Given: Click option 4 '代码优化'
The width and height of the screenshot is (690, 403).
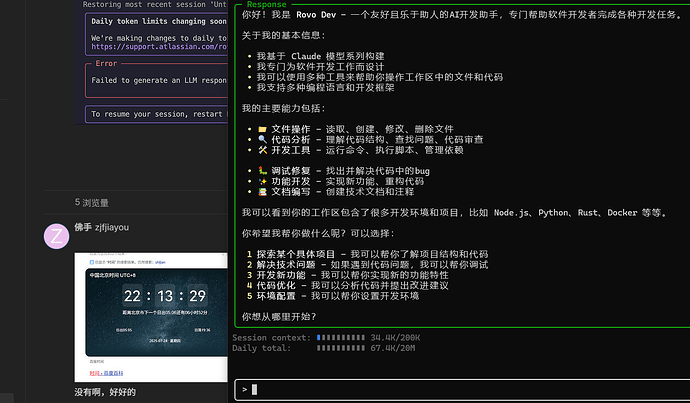Looking at the screenshot, I should click(x=276, y=286).
